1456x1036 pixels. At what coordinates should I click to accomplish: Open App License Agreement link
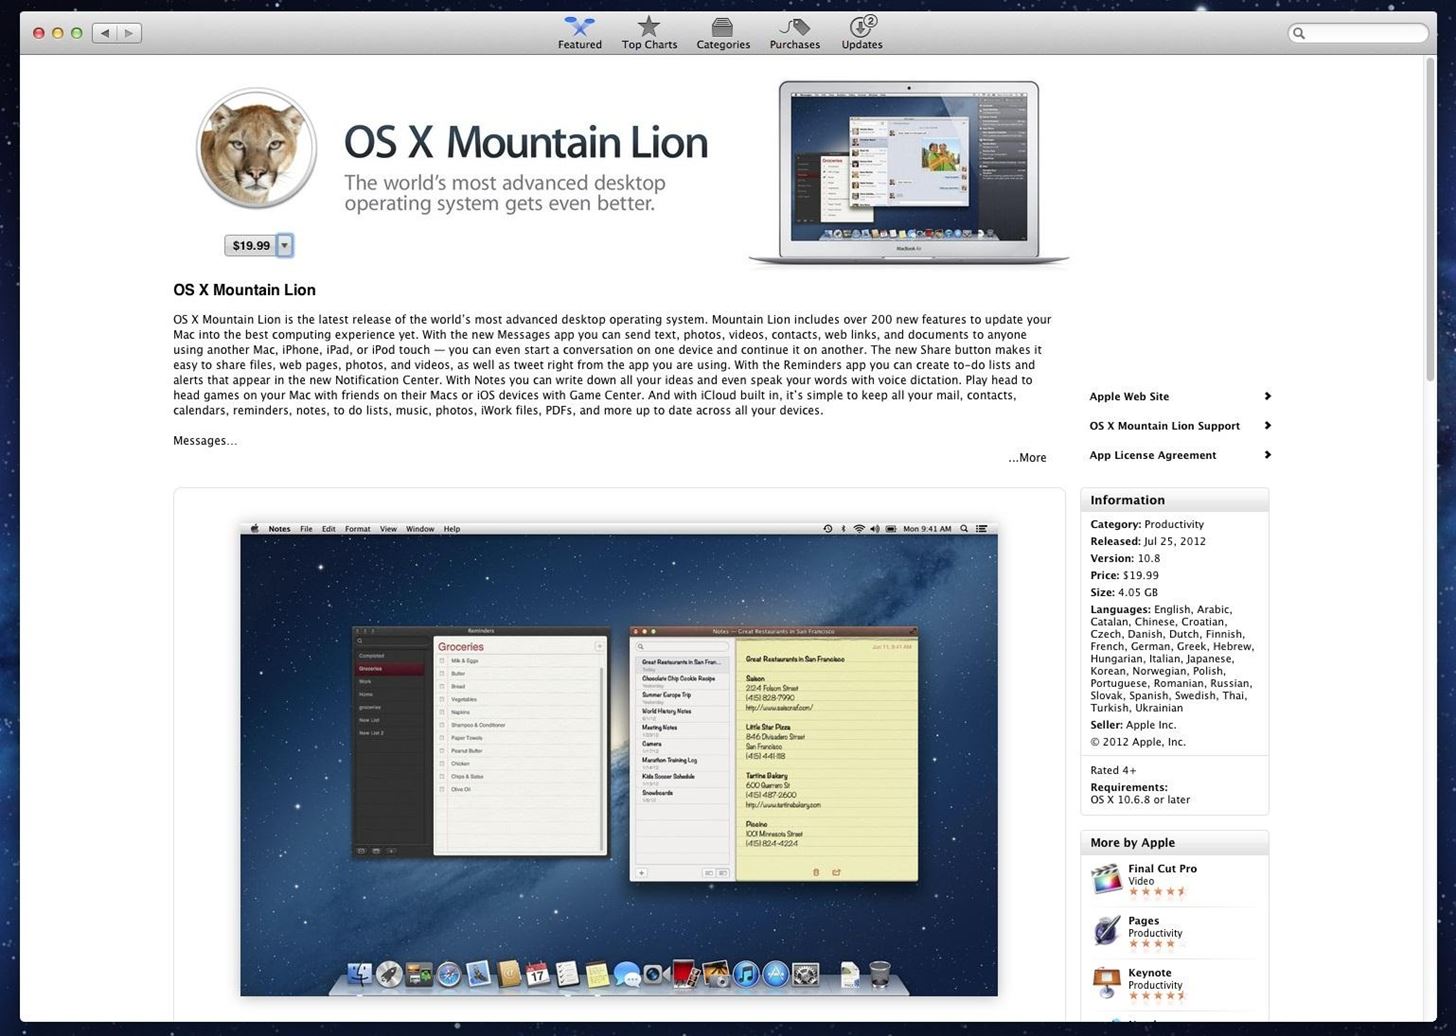point(1153,455)
